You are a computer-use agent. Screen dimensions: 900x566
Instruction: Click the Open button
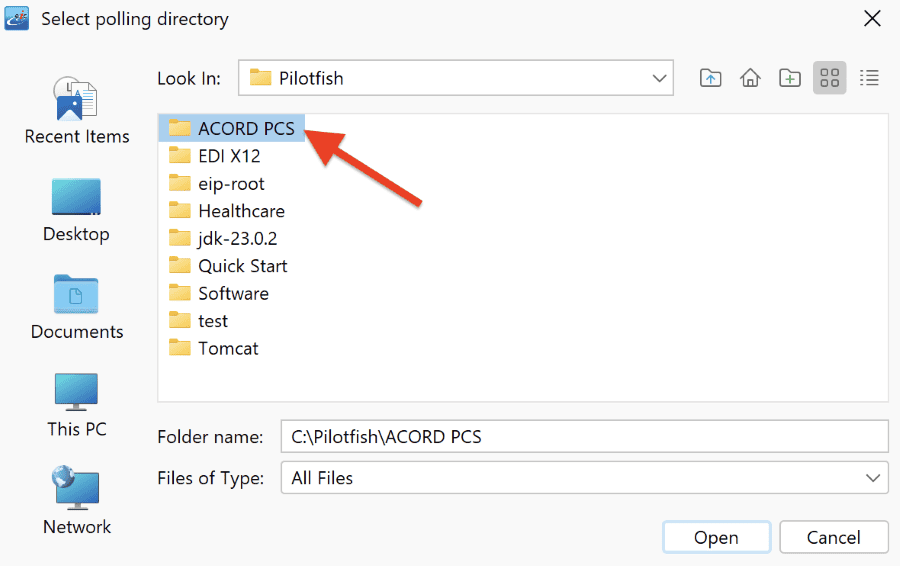tap(716, 537)
